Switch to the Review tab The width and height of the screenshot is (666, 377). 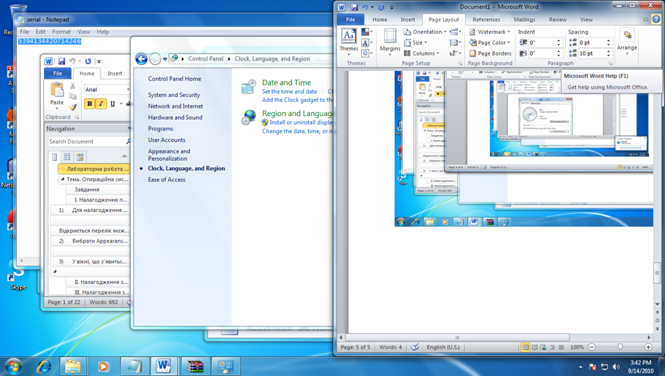(557, 20)
